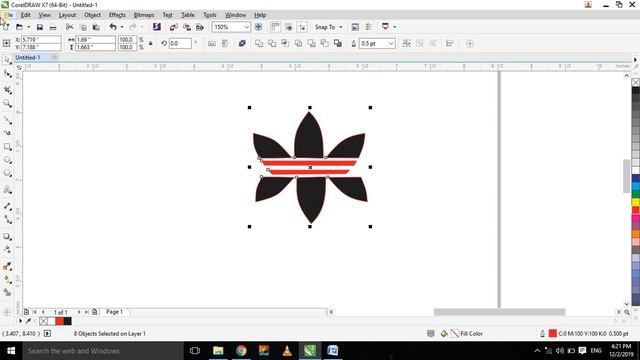Open the Effects menu
Screen dimensions: 640x360
coord(117,15)
